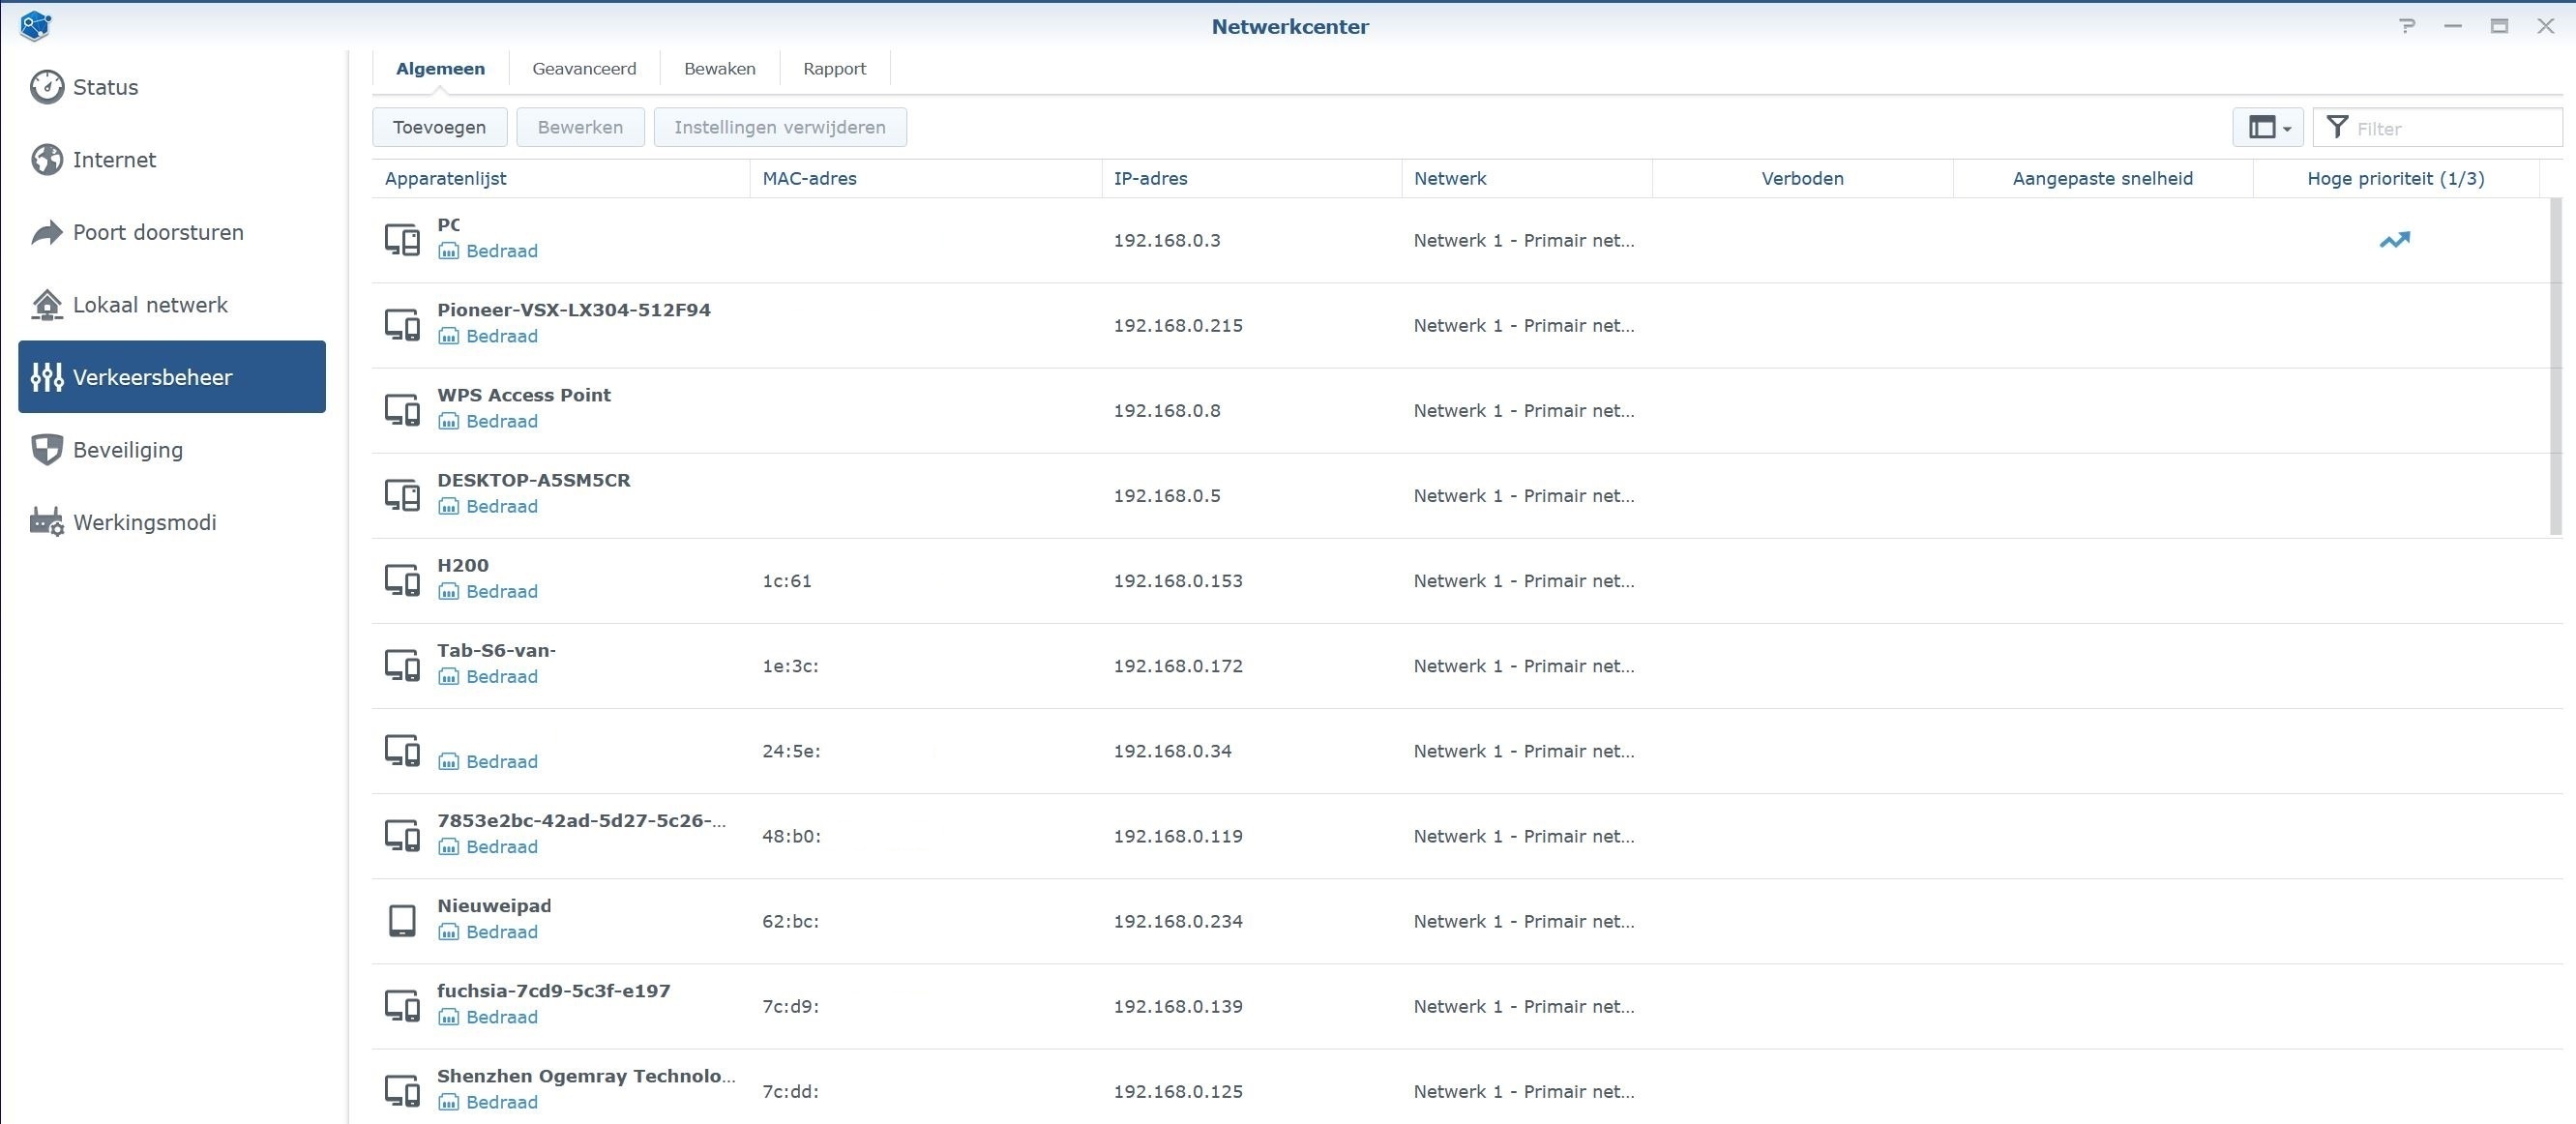
Task: Select IP address 192.168.0.125
Action: pyautogui.click(x=1178, y=1091)
